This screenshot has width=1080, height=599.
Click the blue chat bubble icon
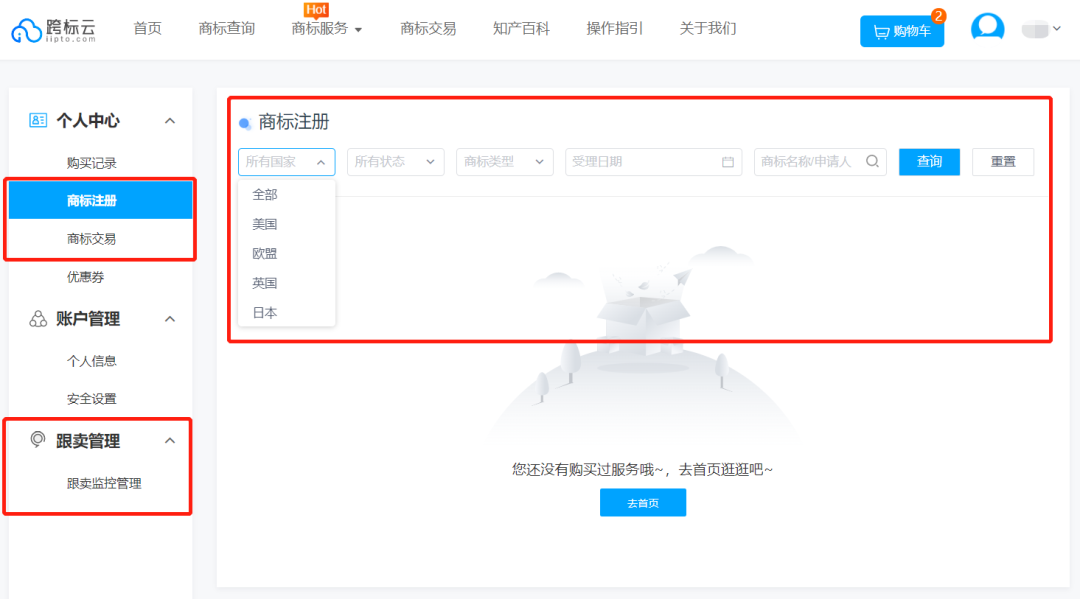point(988,27)
